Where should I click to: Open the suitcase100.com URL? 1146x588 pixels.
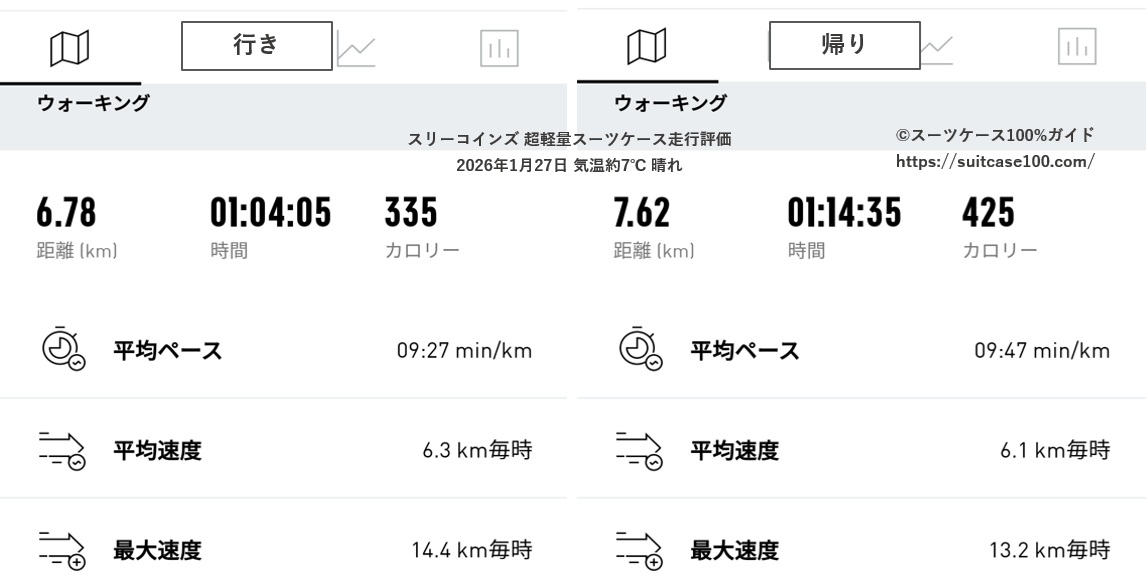click(x=994, y=161)
